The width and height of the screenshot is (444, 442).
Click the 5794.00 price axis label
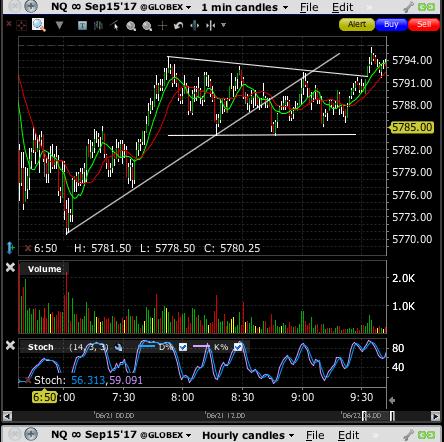pos(412,60)
